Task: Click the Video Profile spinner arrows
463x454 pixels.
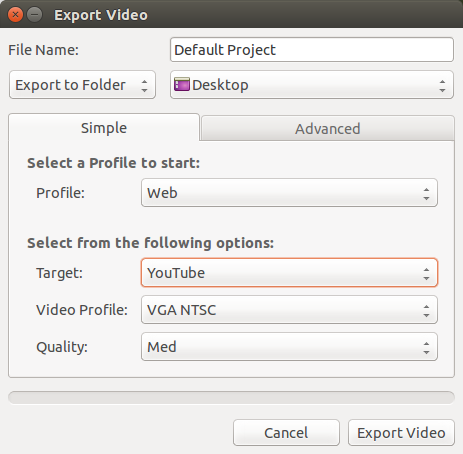Action: click(x=426, y=310)
